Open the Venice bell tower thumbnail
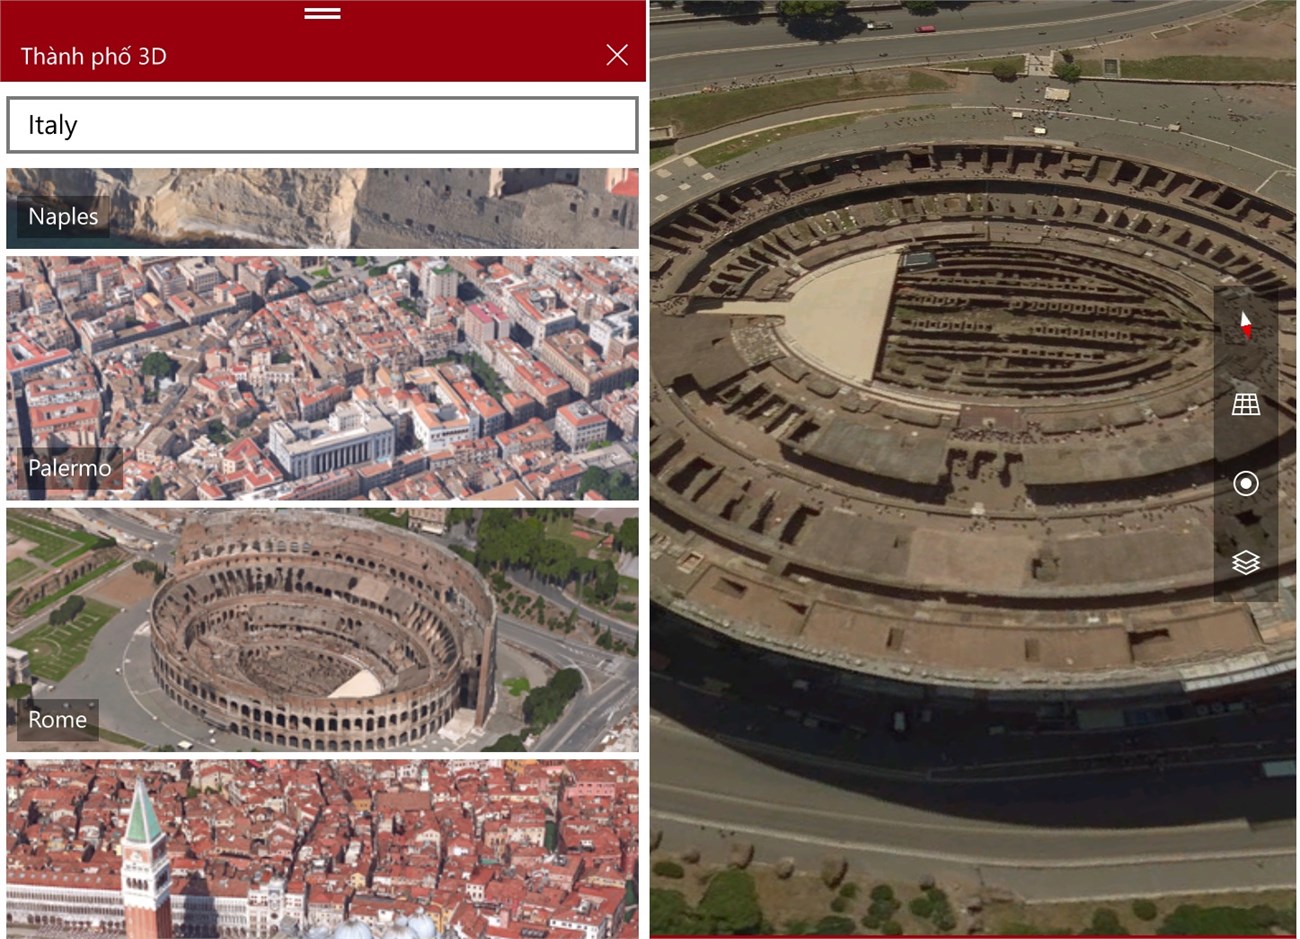The height and width of the screenshot is (939, 1300). (322, 849)
